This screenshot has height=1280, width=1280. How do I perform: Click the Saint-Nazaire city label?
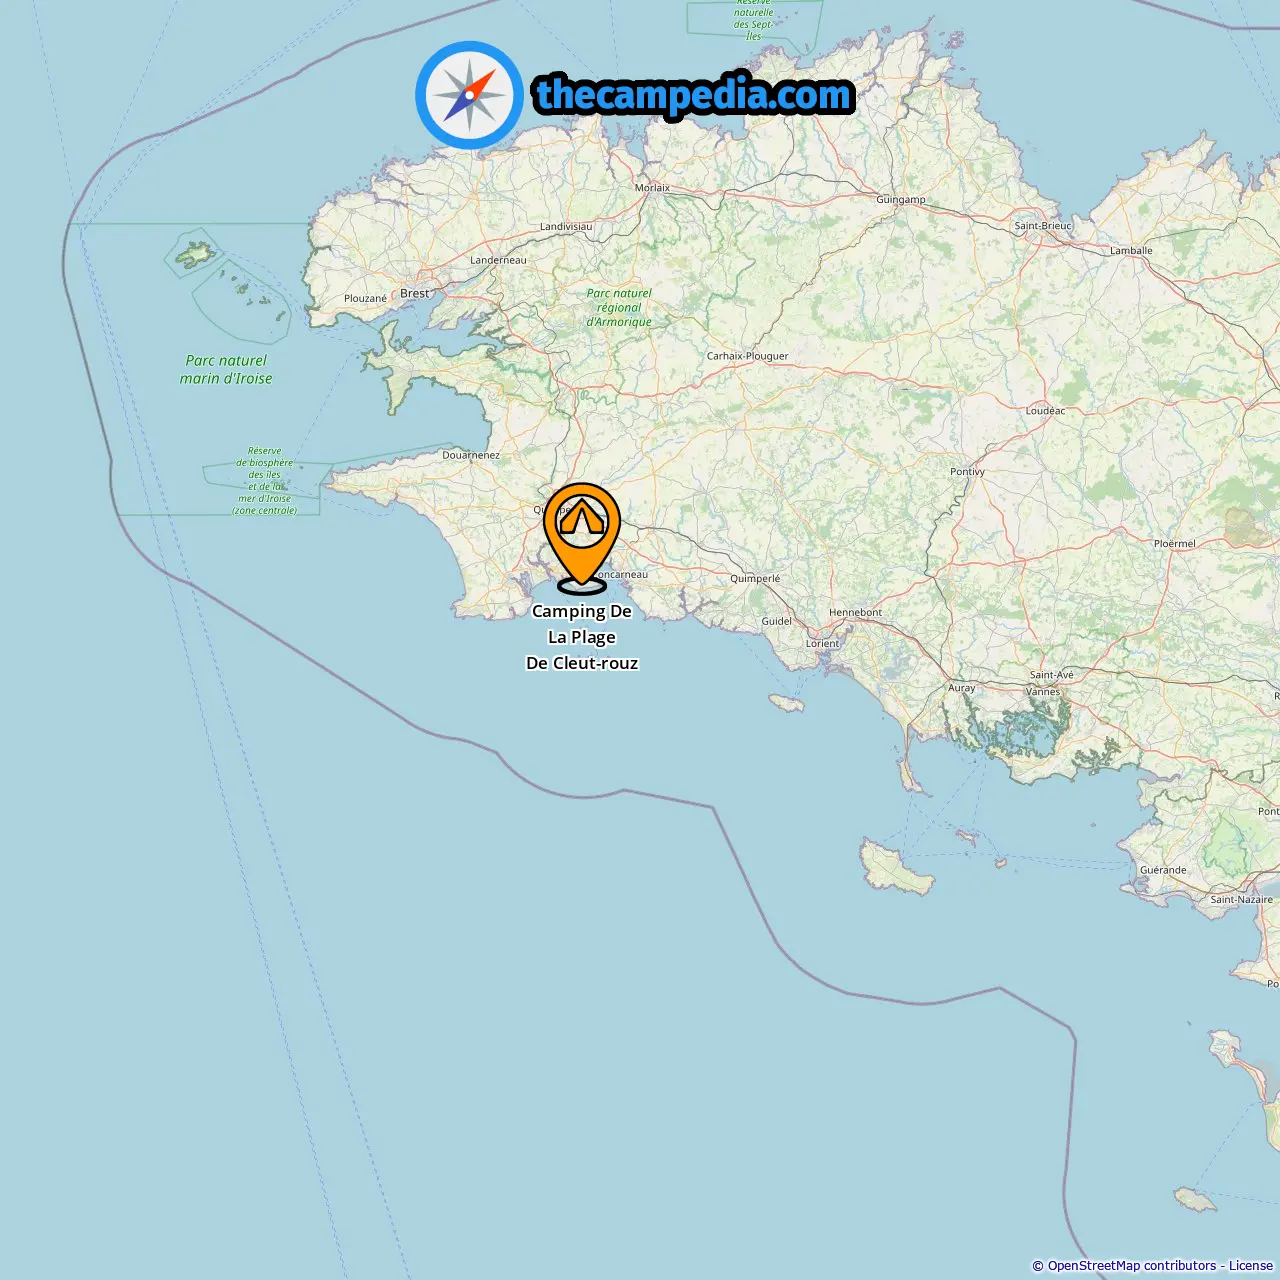1241,900
